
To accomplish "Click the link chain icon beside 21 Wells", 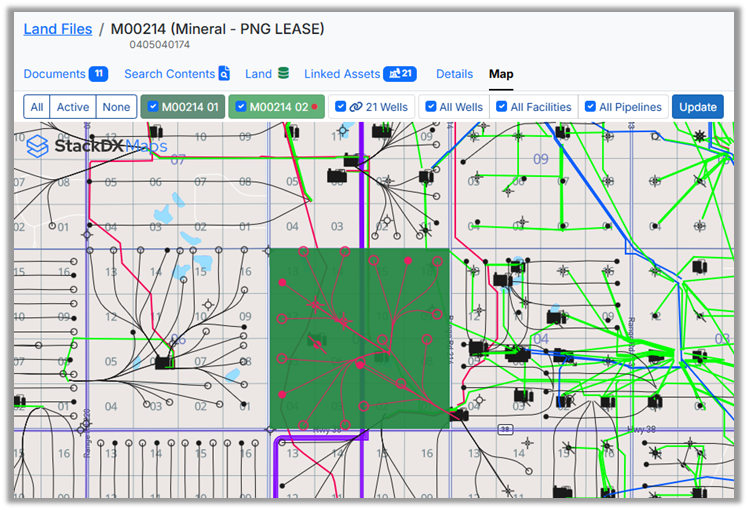I will coord(356,107).
